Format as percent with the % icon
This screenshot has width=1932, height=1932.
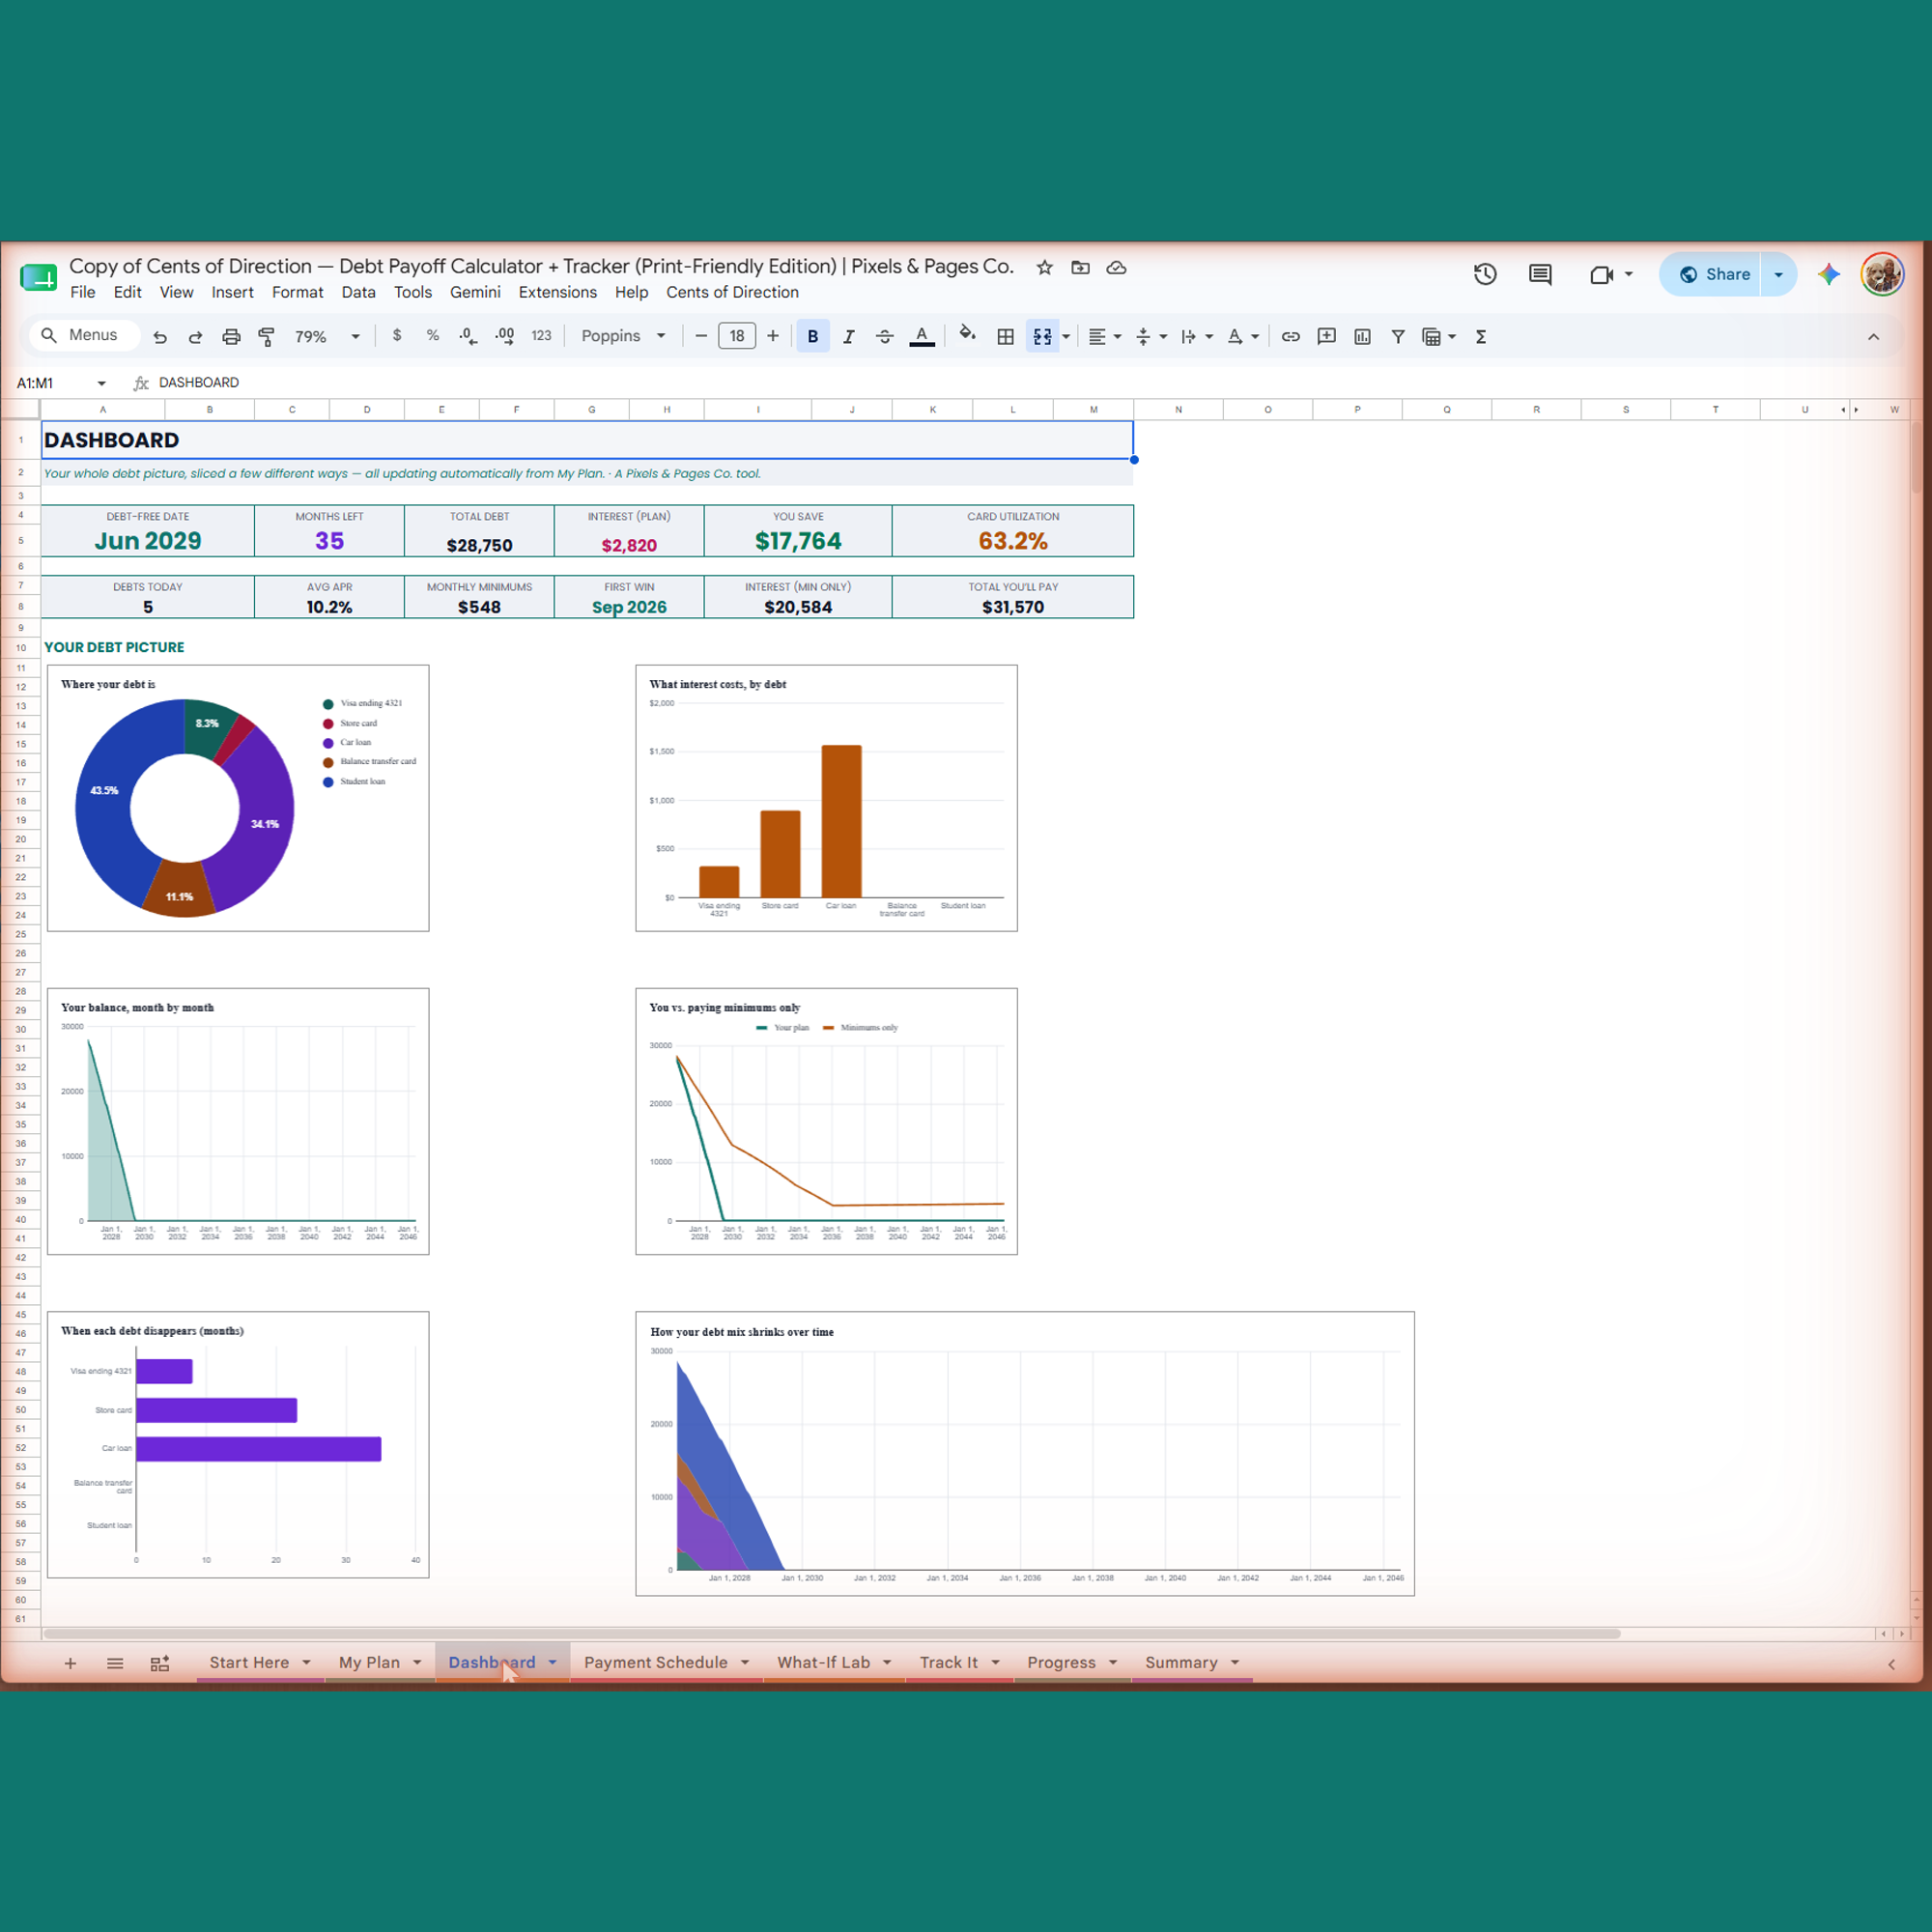(x=433, y=336)
